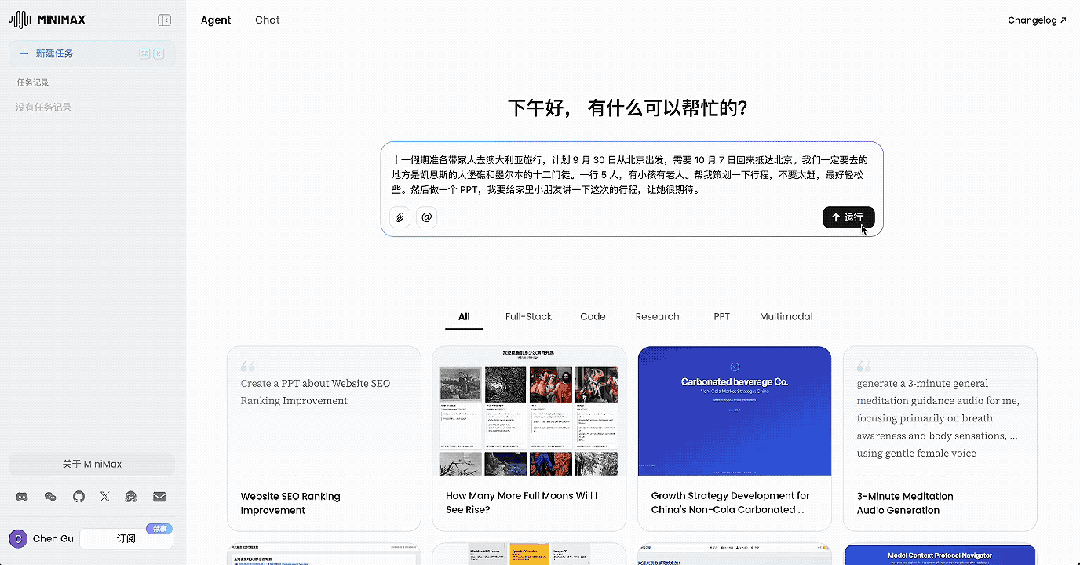
Task: Click the icon between X and email
Action: pos(131,496)
